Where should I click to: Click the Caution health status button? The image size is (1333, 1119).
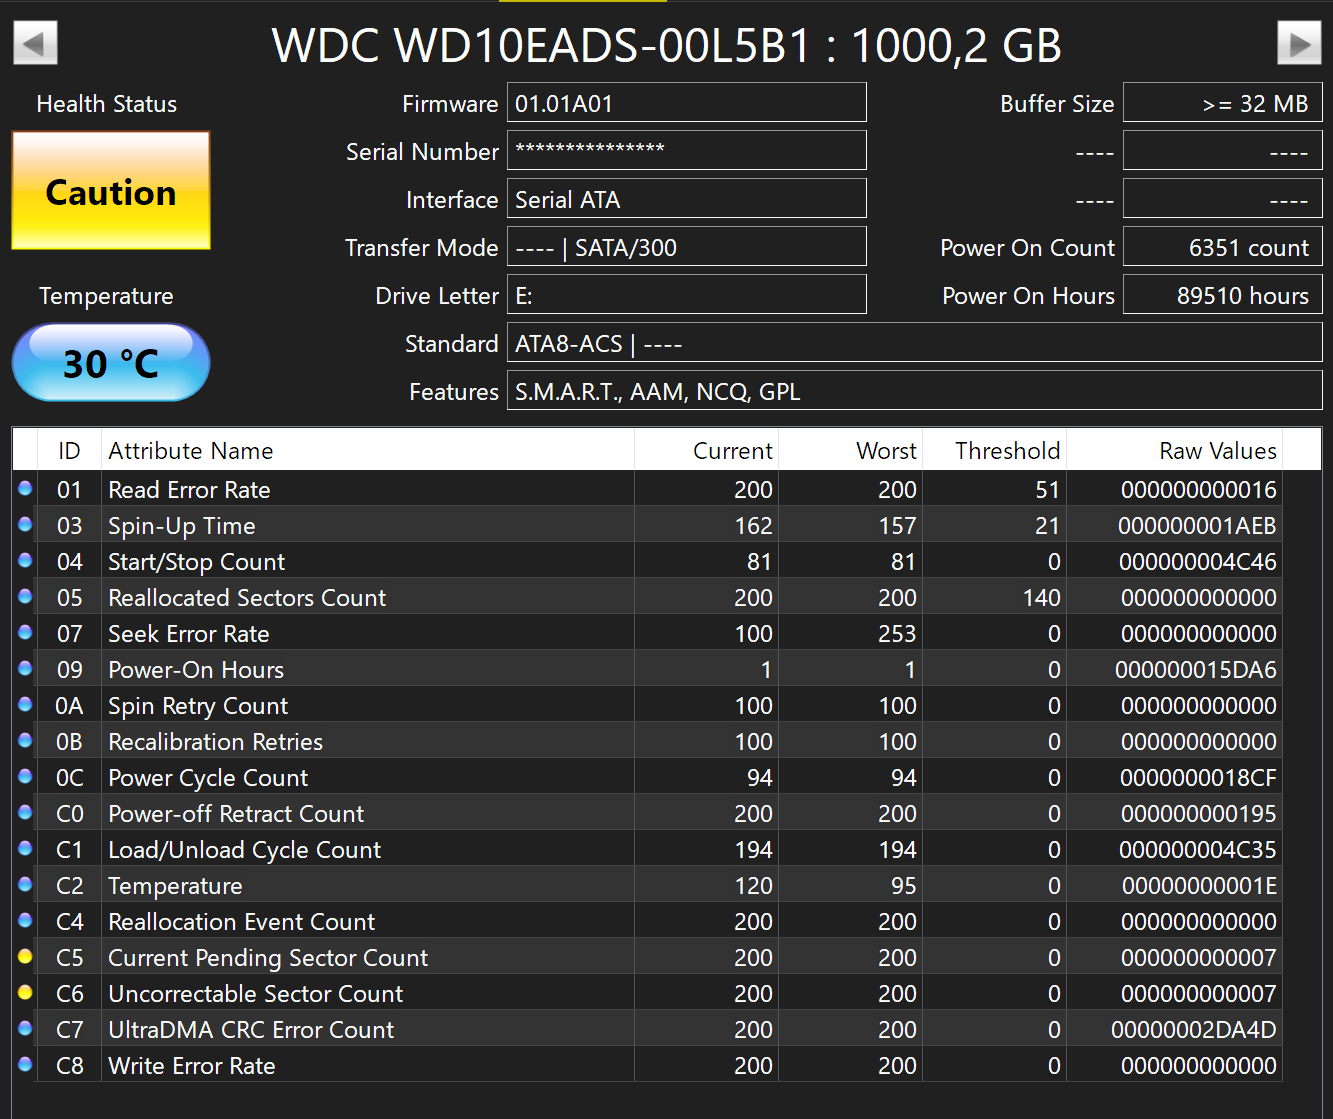[111, 191]
